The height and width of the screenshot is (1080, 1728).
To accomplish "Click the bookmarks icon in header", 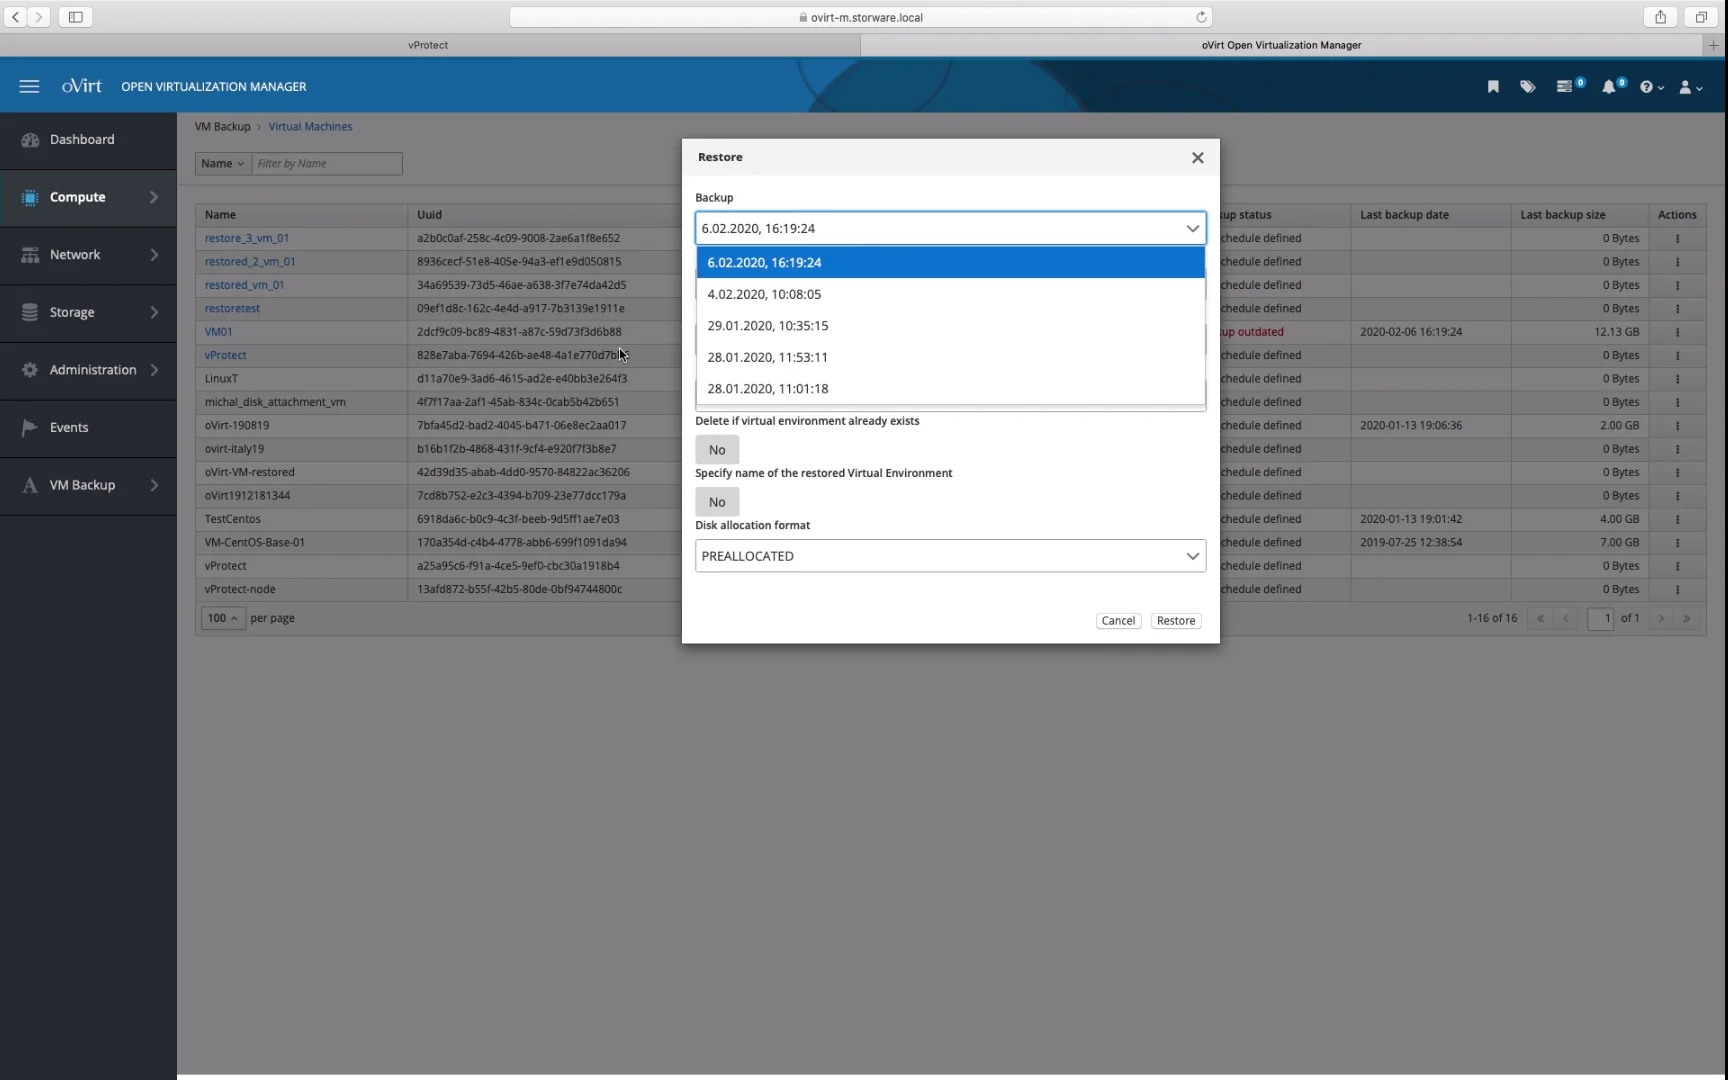I will coord(1493,87).
